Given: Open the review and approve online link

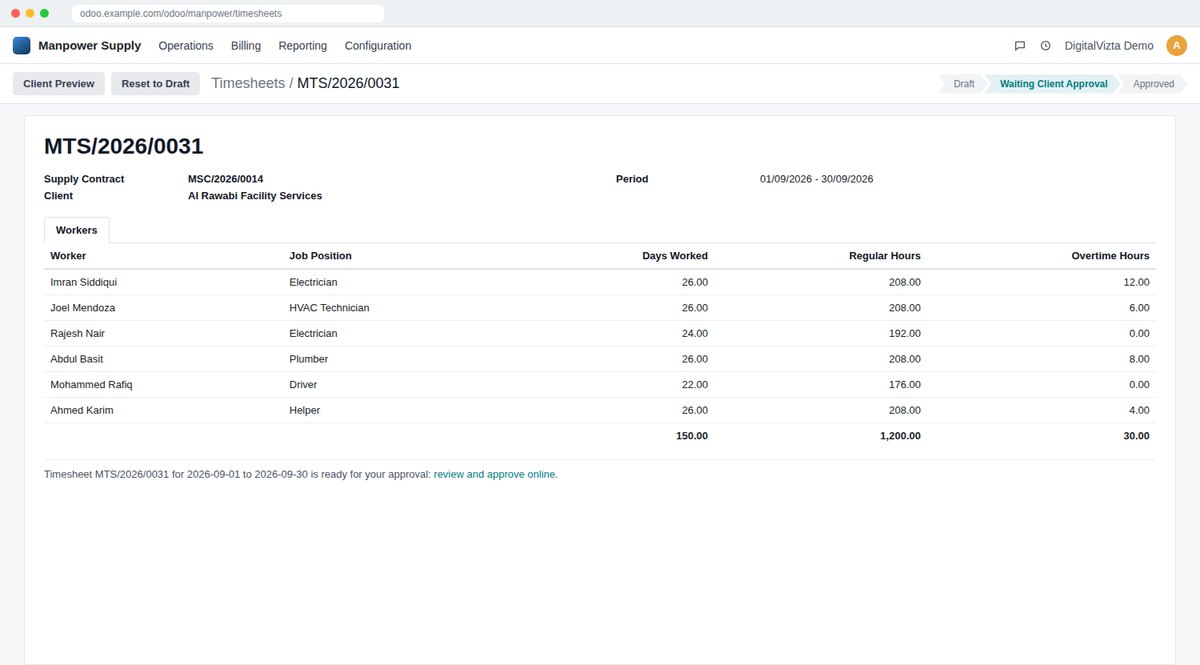Looking at the screenshot, I should [495, 474].
